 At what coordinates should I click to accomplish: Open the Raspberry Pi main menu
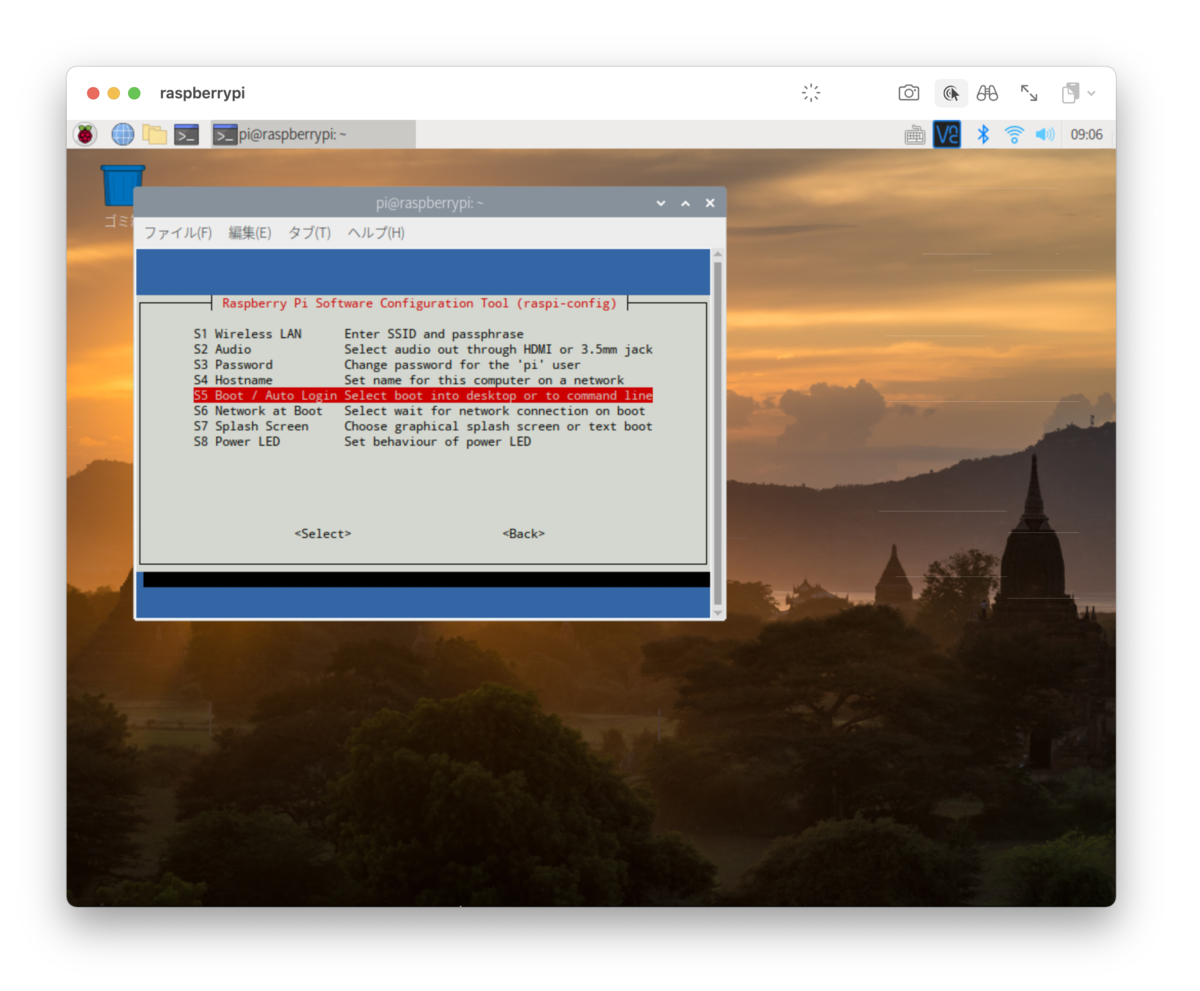click(86, 134)
